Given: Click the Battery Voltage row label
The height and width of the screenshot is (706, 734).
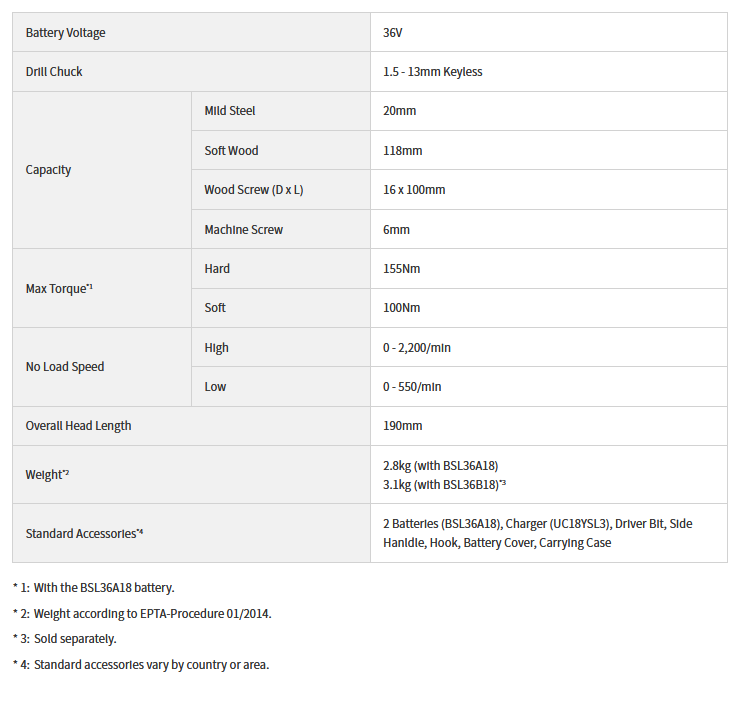Looking at the screenshot, I should click(65, 33).
